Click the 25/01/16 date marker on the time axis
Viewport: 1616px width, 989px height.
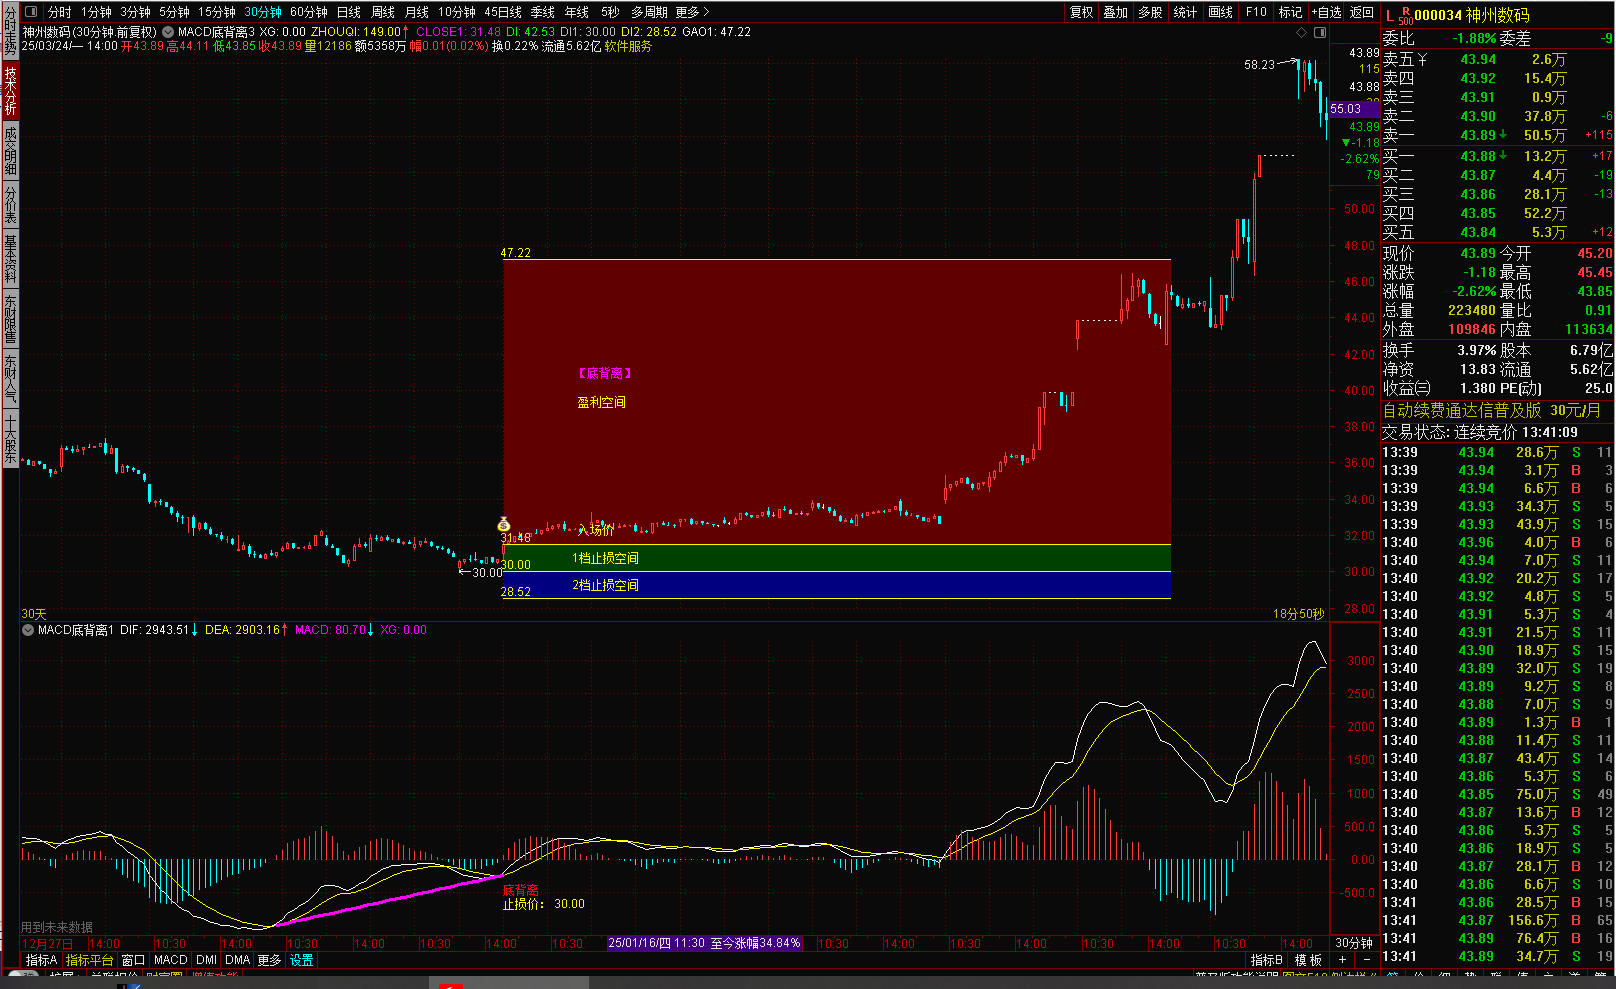[706, 943]
